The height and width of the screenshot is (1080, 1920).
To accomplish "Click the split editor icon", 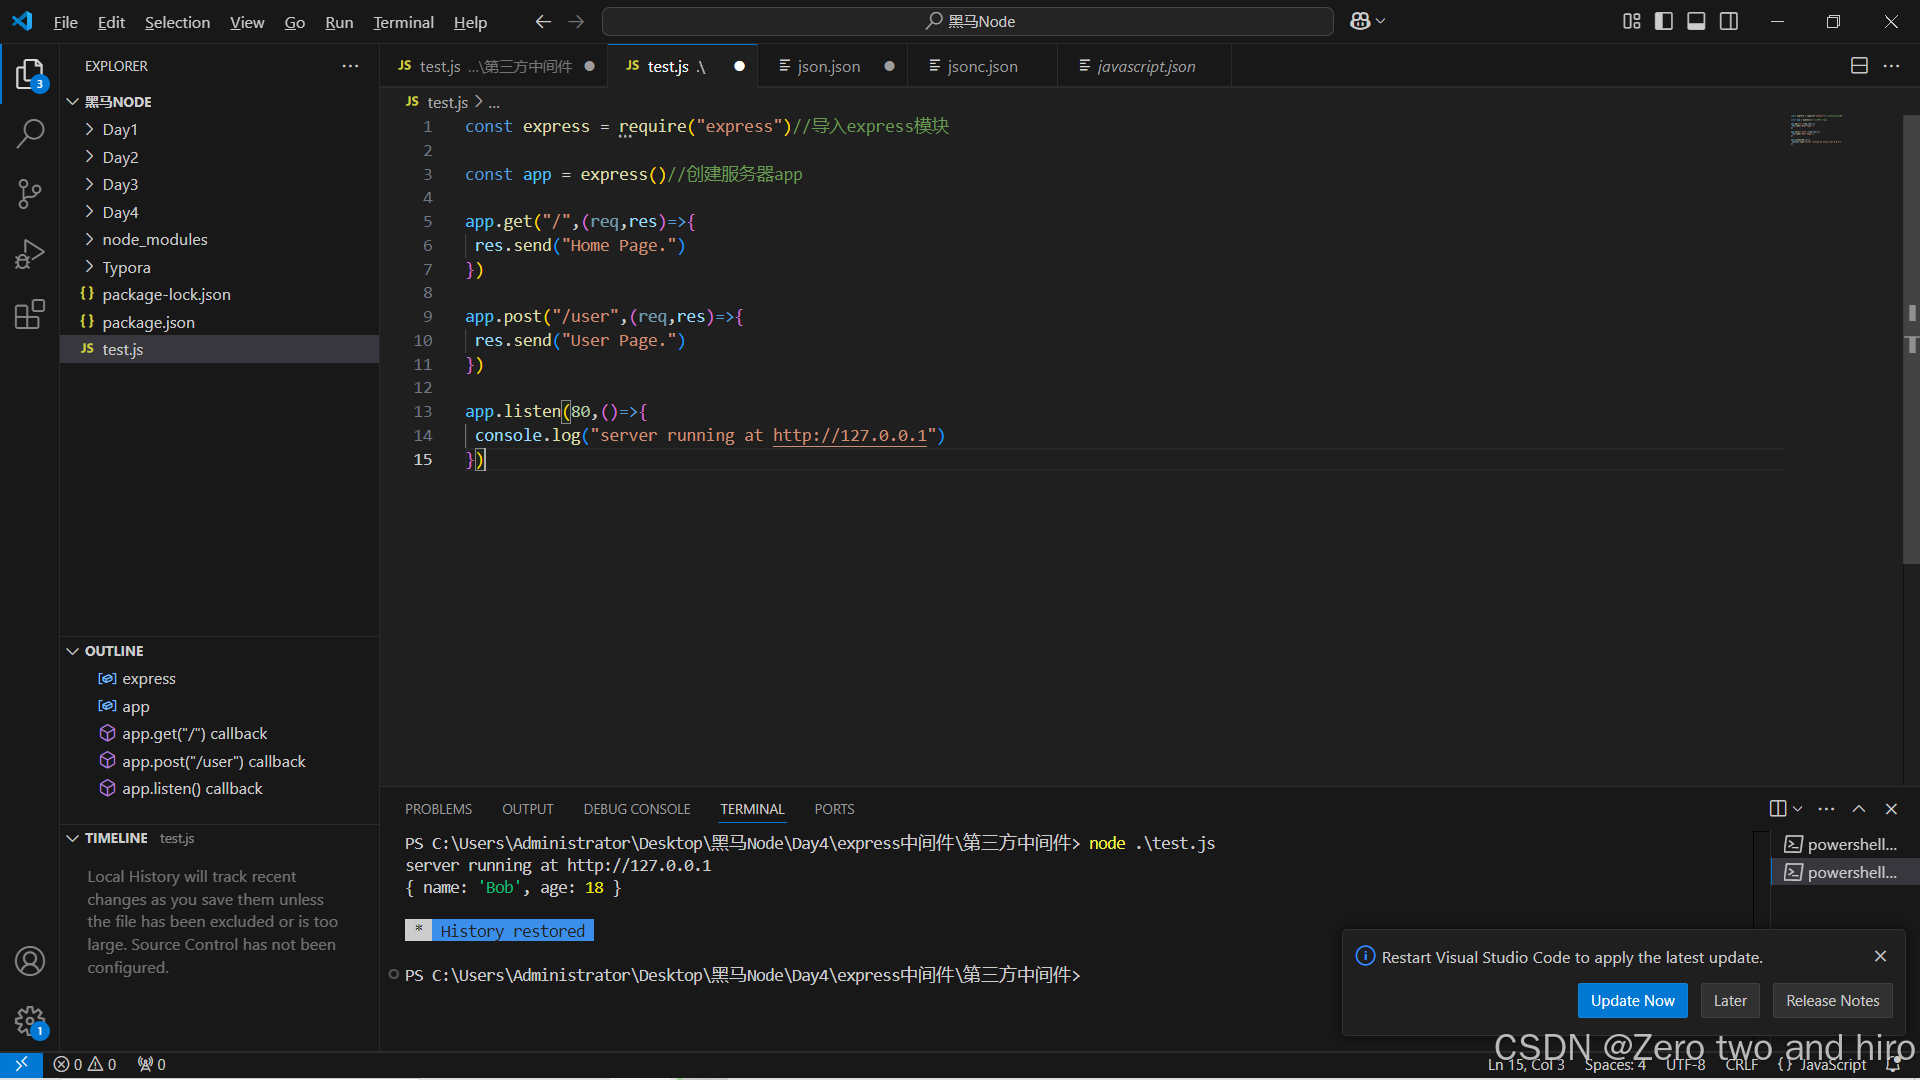I will [x=1859, y=66].
